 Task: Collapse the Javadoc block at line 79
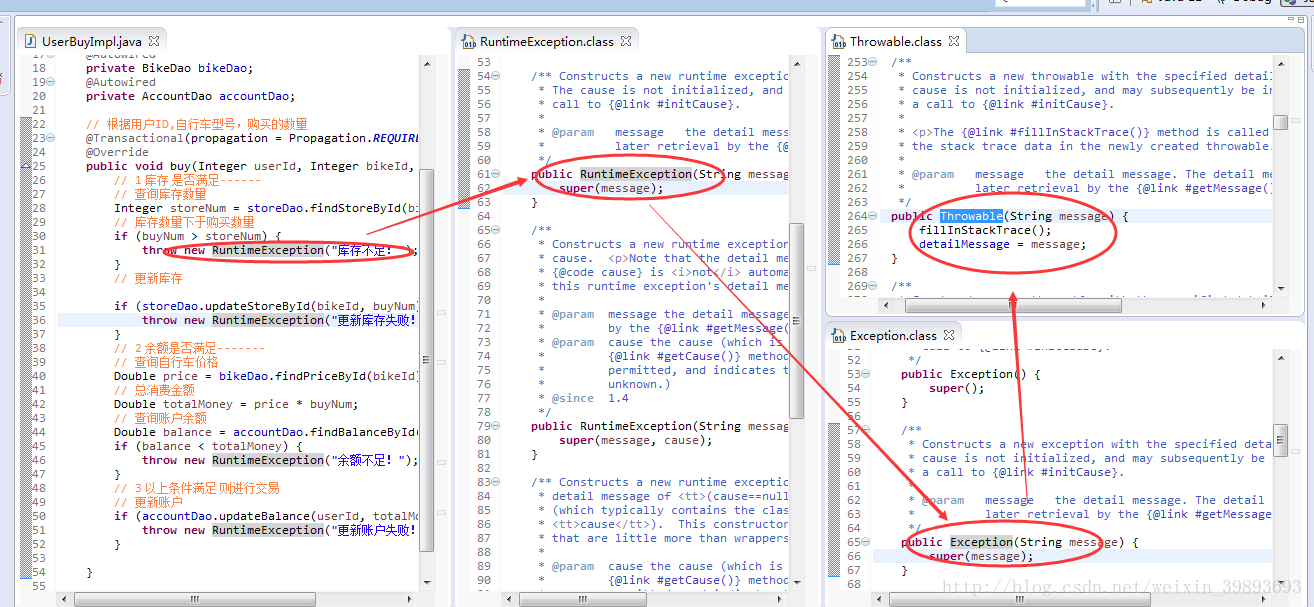(x=493, y=425)
